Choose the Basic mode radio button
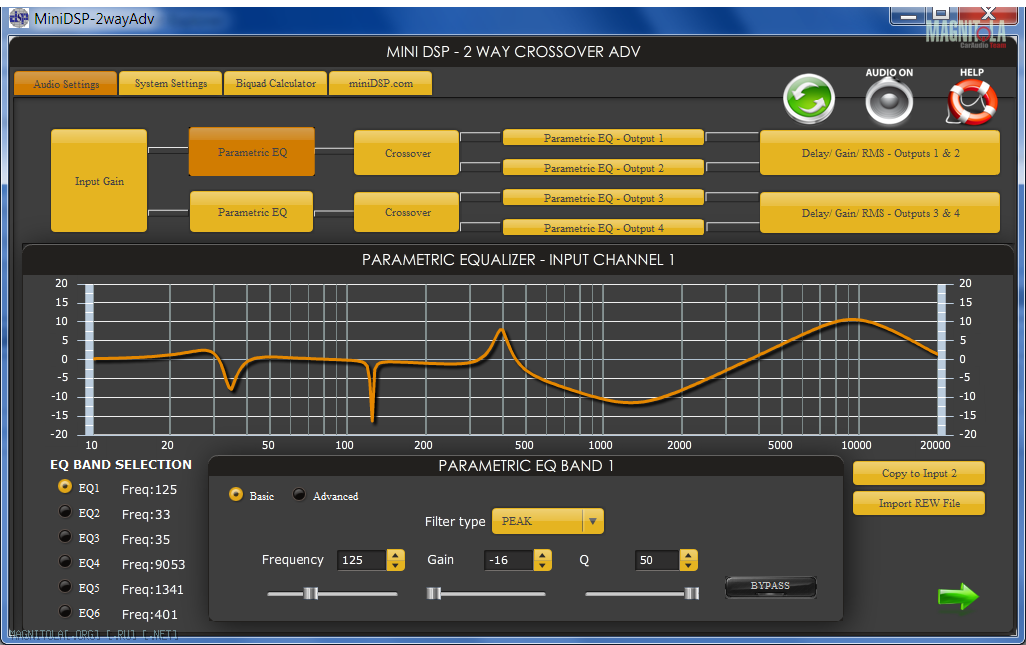Image resolution: width=1026 pixels, height=645 pixels. (236, 494)
